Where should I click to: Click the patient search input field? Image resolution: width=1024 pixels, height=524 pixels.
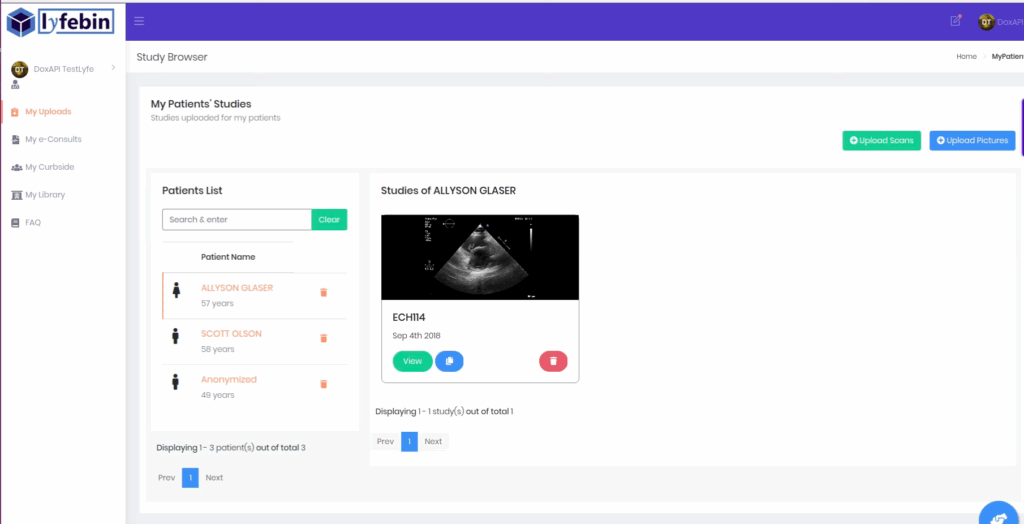click(x=237, y=219)
